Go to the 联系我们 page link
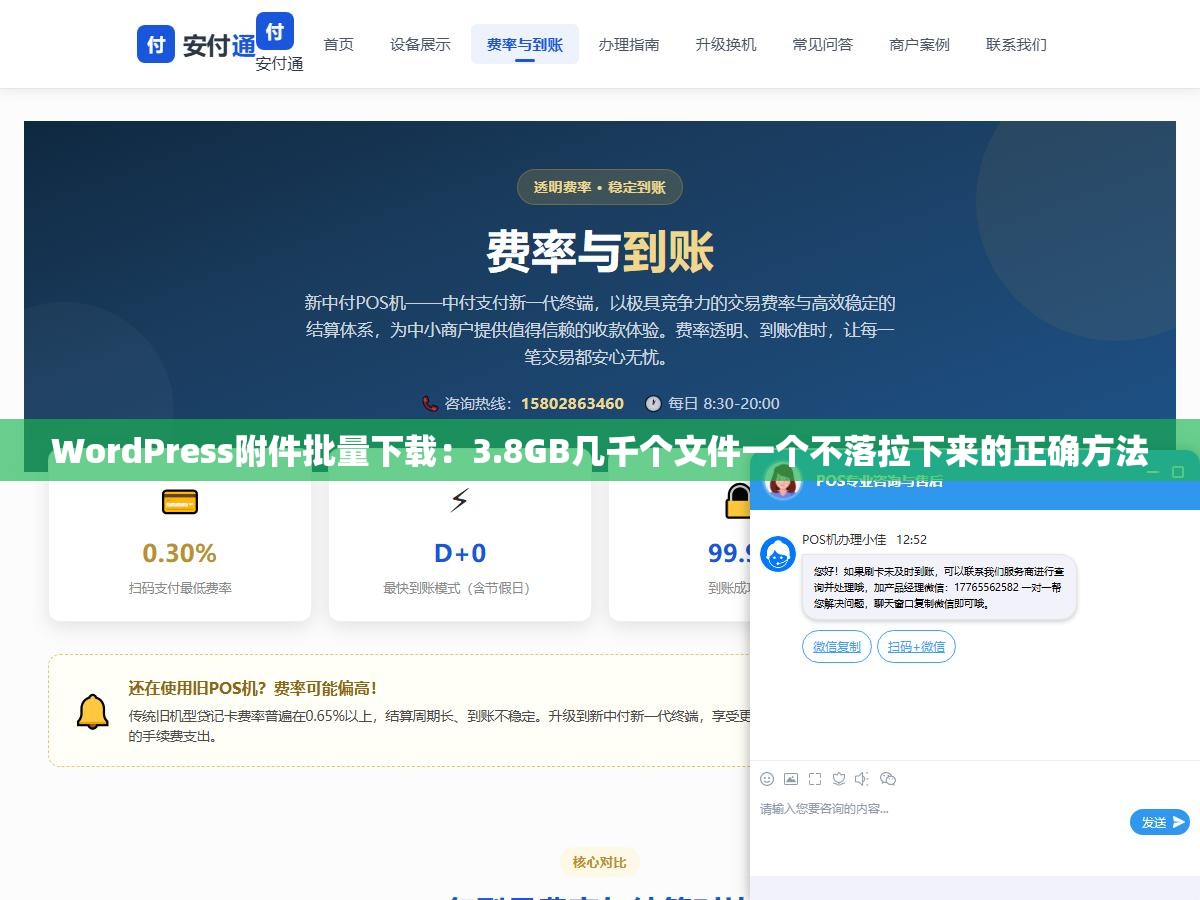This screenshot has height=900, width=1200. pos(1017,44)
